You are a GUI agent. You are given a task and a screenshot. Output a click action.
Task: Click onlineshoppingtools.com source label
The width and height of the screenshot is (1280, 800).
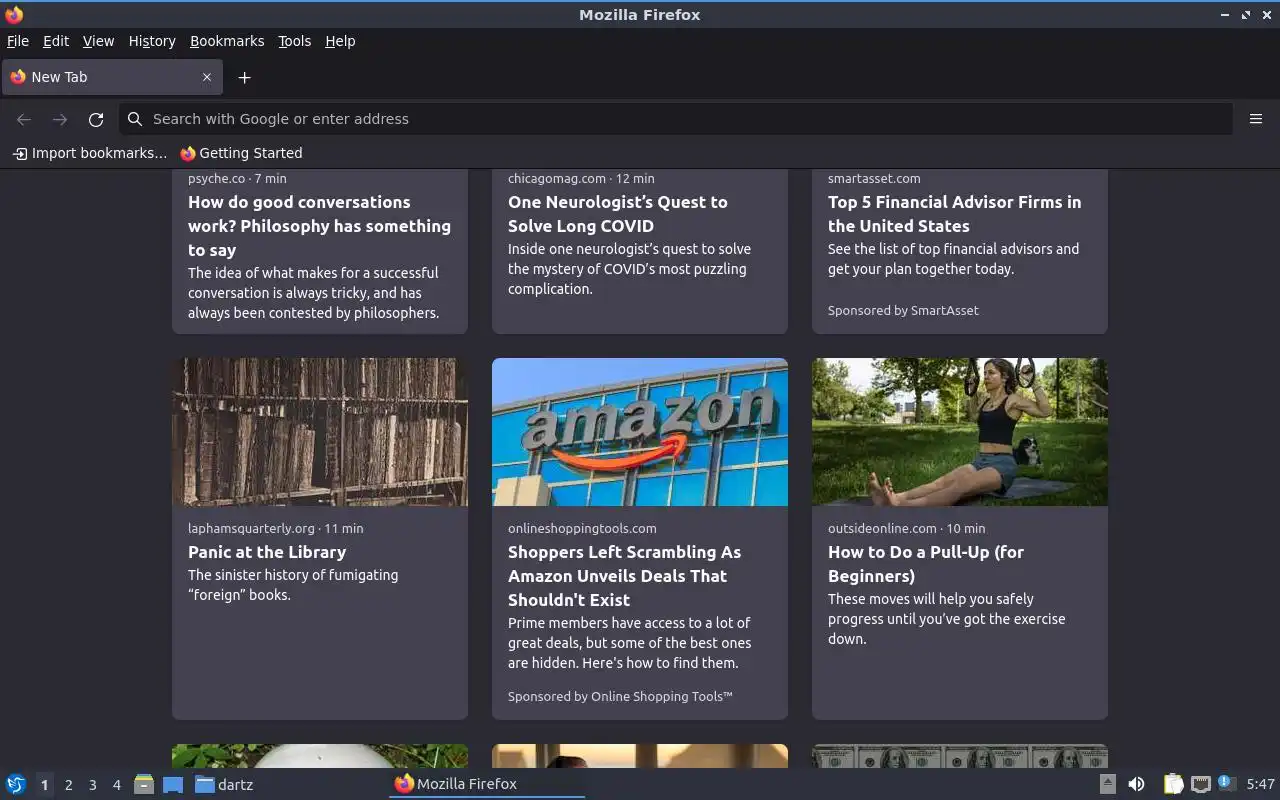582,528
